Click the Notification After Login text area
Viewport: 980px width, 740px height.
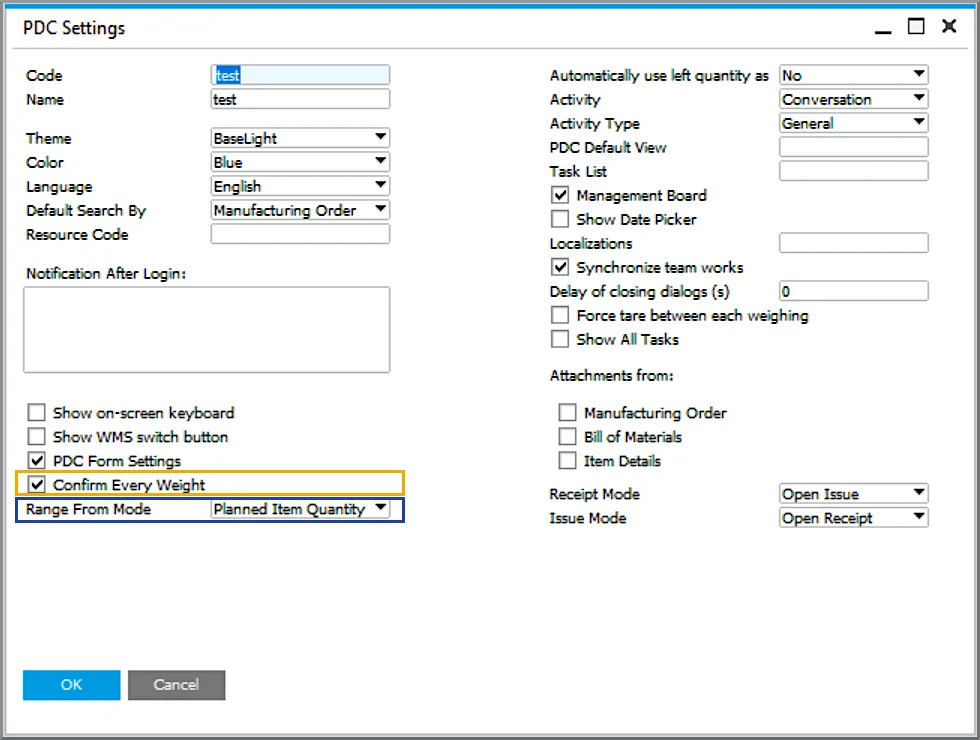tap(206, 329)
